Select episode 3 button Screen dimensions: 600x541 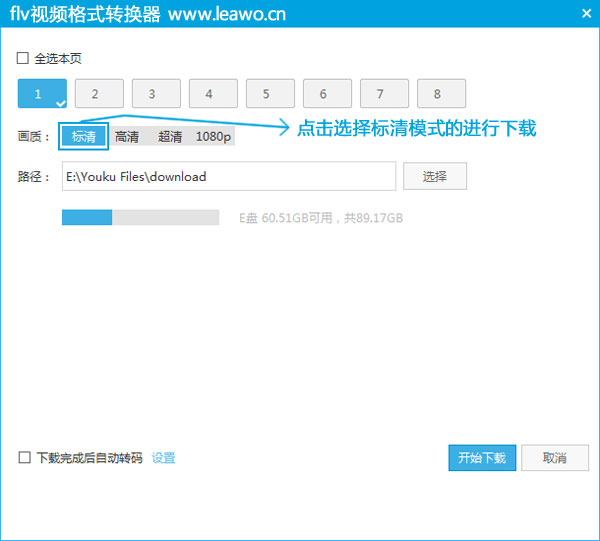coord(156,93)
